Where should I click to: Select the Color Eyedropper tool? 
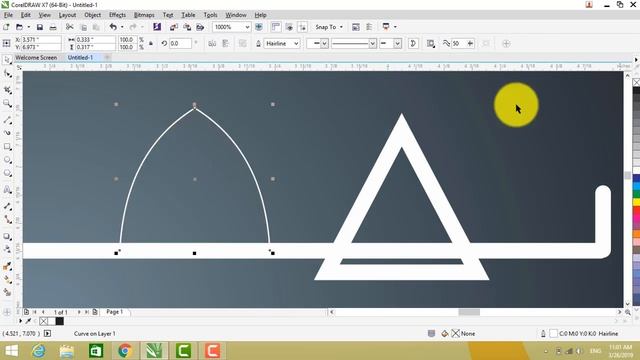[7, 266]
